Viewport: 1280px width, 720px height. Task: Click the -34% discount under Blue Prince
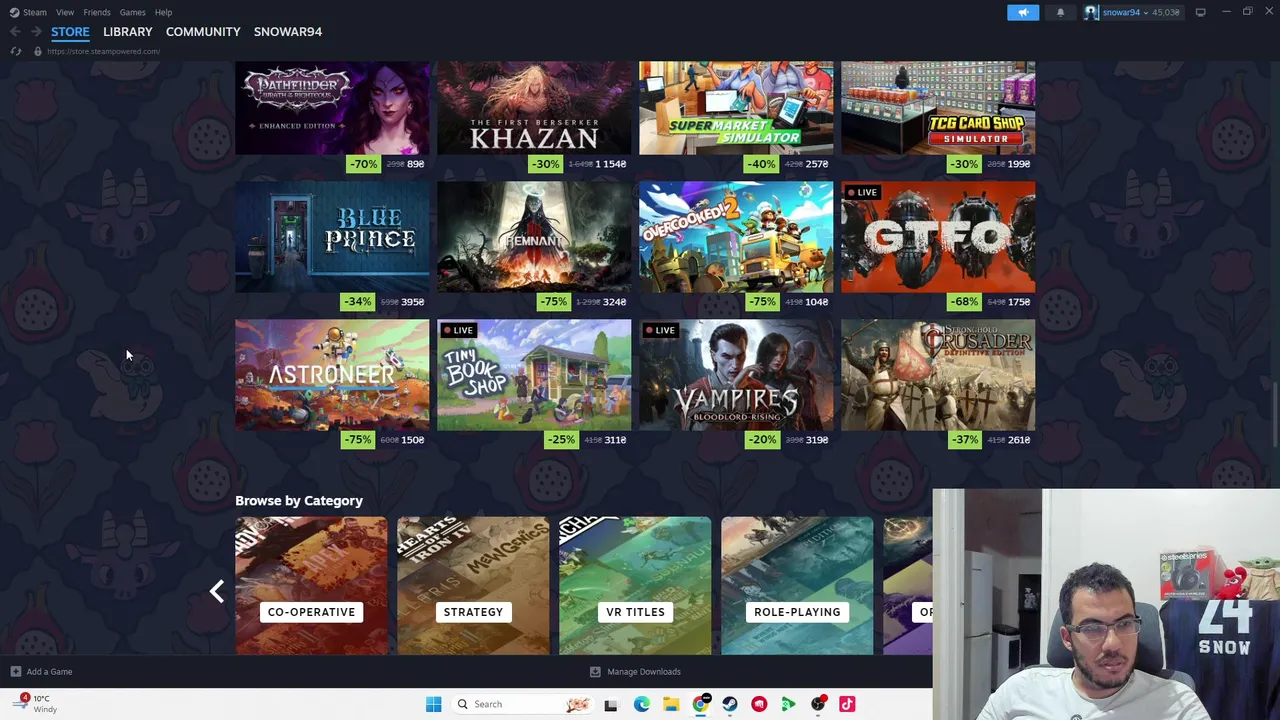coord(357,302)
